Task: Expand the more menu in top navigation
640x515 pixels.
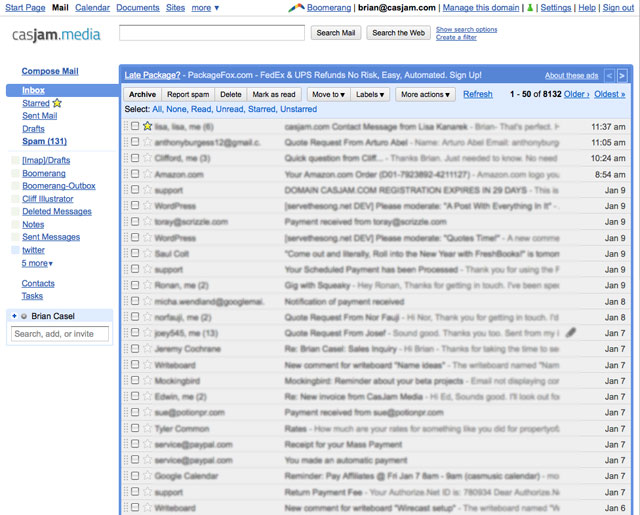Action: [205, 7]
